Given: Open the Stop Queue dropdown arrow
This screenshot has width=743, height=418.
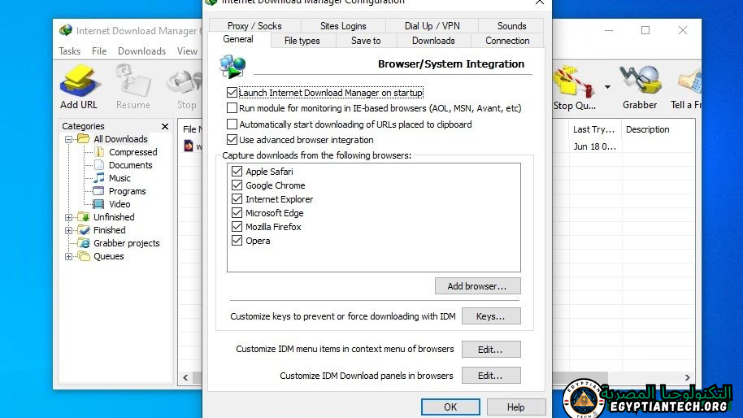Looking at the screenshot, I should (606, 87).
